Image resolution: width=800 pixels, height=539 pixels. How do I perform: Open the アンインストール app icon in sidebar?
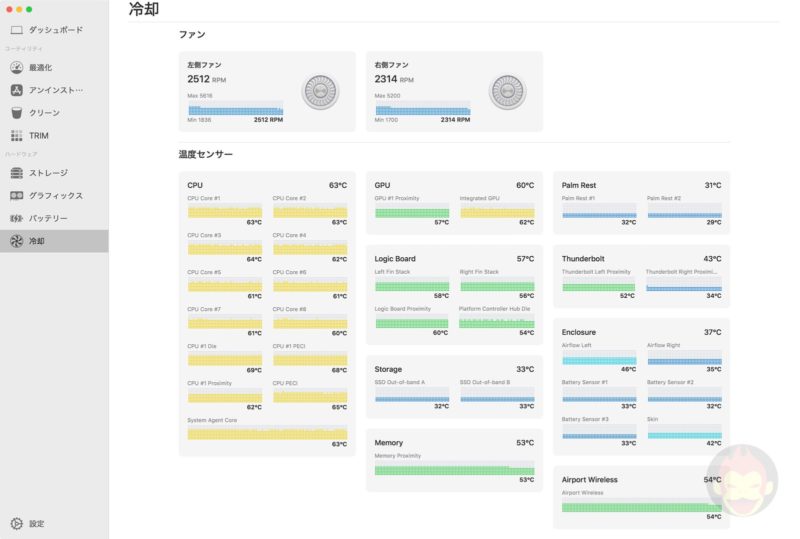tap(16, 90)
